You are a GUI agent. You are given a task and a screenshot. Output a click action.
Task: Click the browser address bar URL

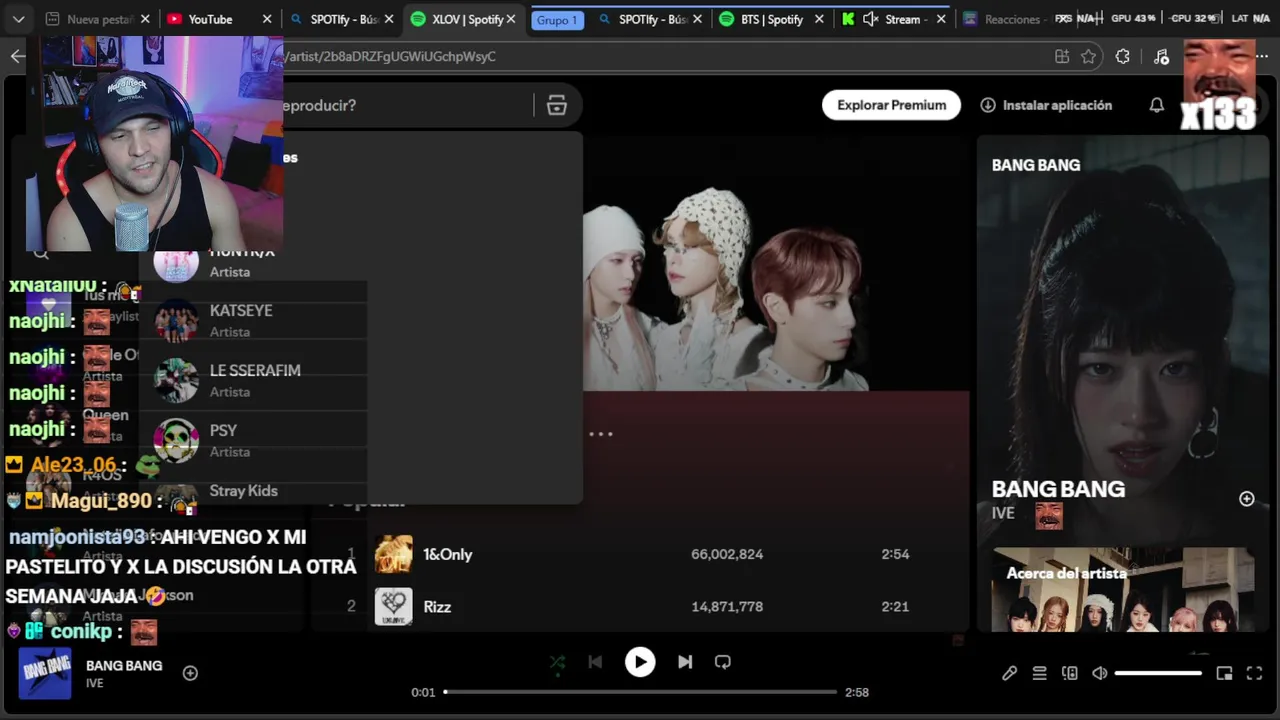(x=390, y=56)
